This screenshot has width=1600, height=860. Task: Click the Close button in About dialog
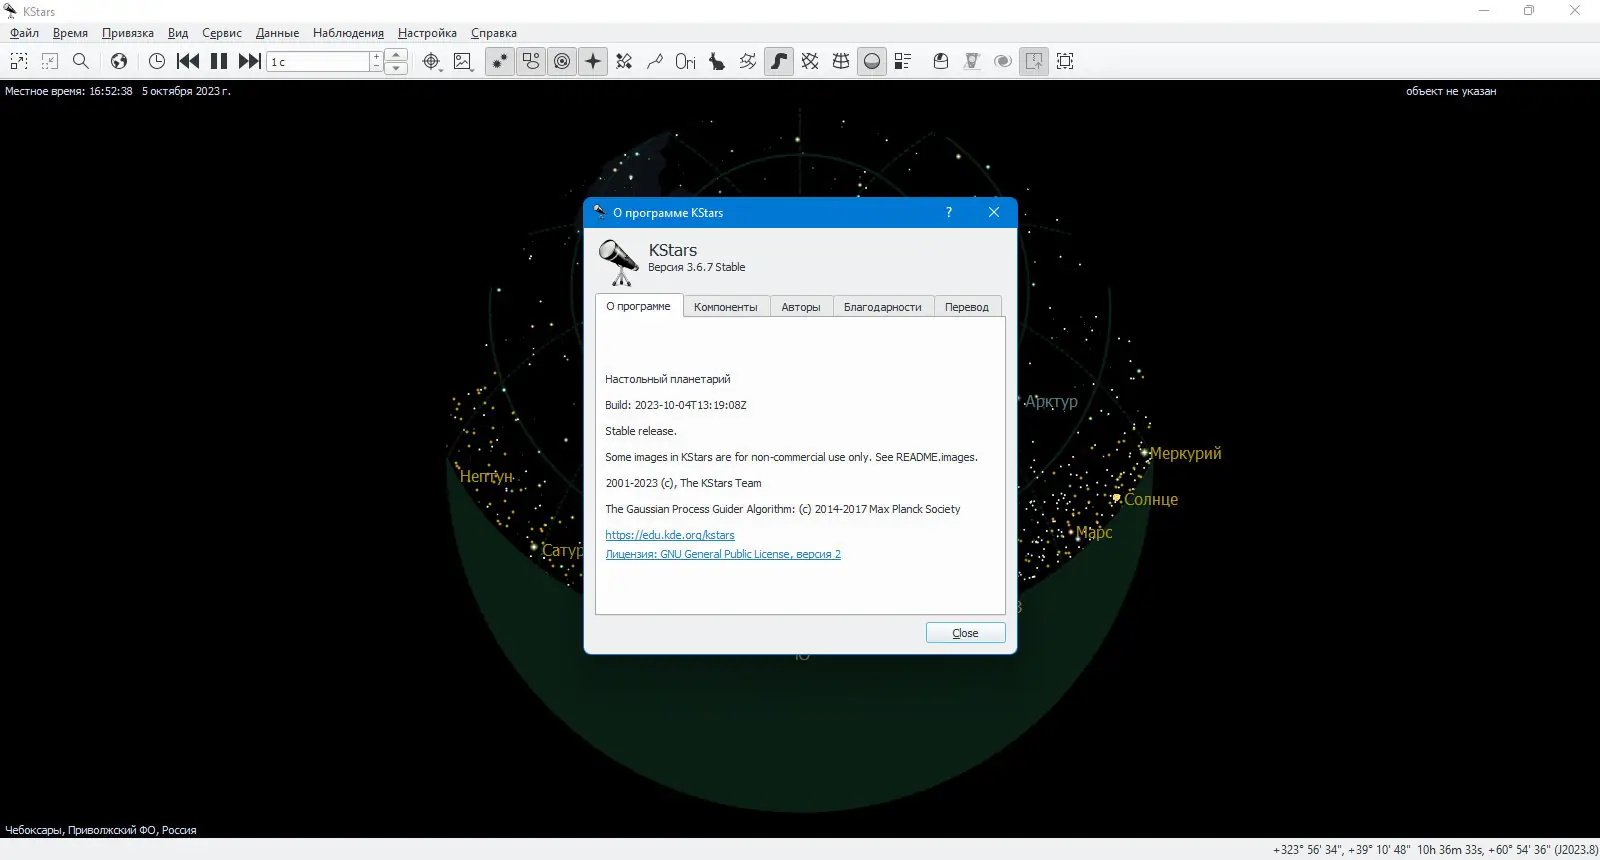point(965,633)
